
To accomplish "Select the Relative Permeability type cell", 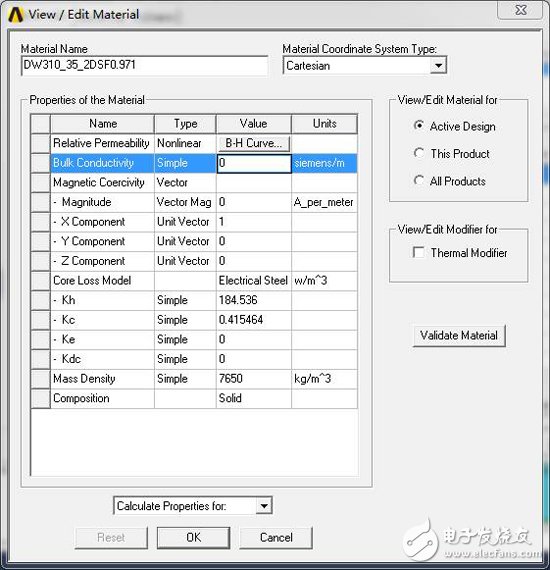I will click(185, 143).
